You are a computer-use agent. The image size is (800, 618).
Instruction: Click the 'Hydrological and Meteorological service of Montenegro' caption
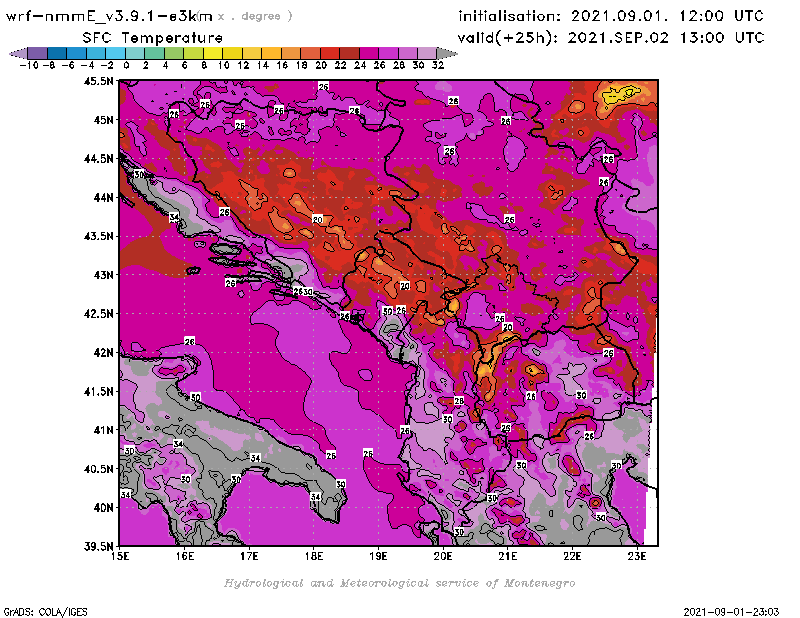click(x=399, y=583)
